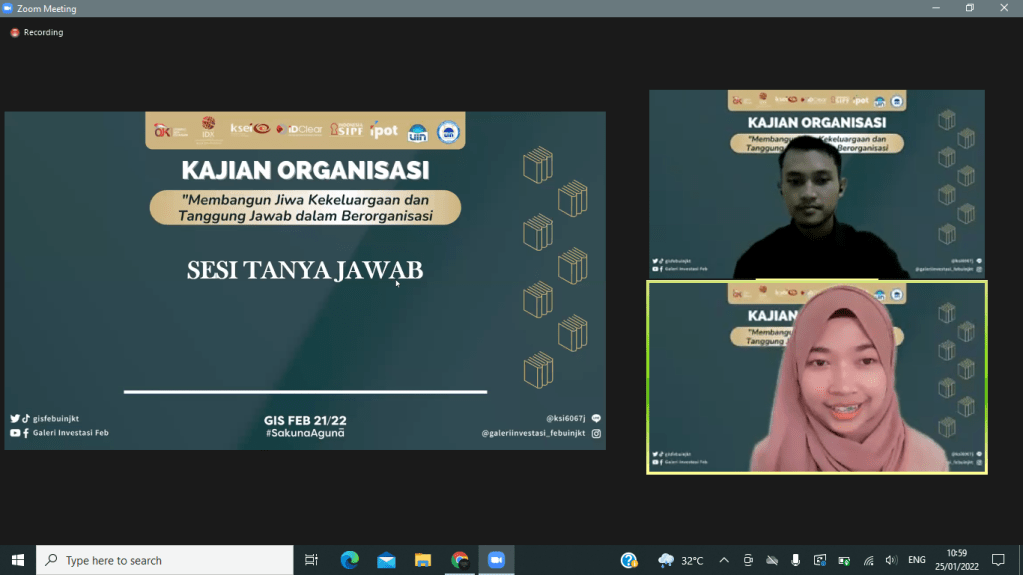Click the 'Type here to search' box

pos(165,560)
